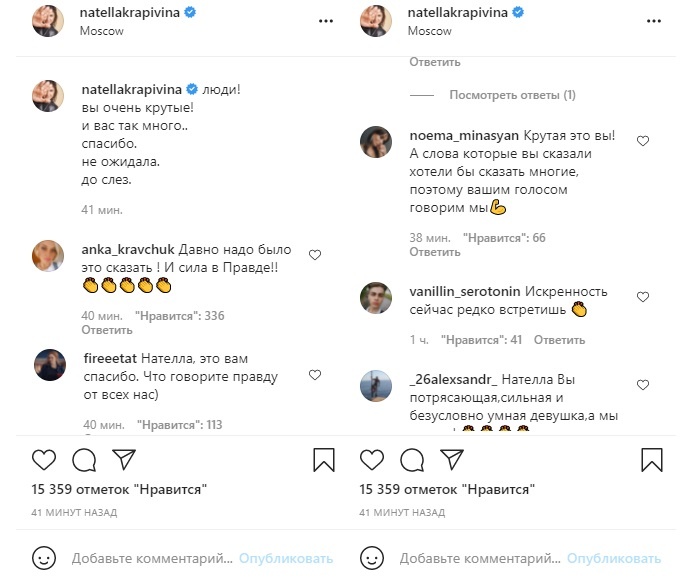Save the post with right bookmark icon
The image size is (700, 582).
(652, 460)
